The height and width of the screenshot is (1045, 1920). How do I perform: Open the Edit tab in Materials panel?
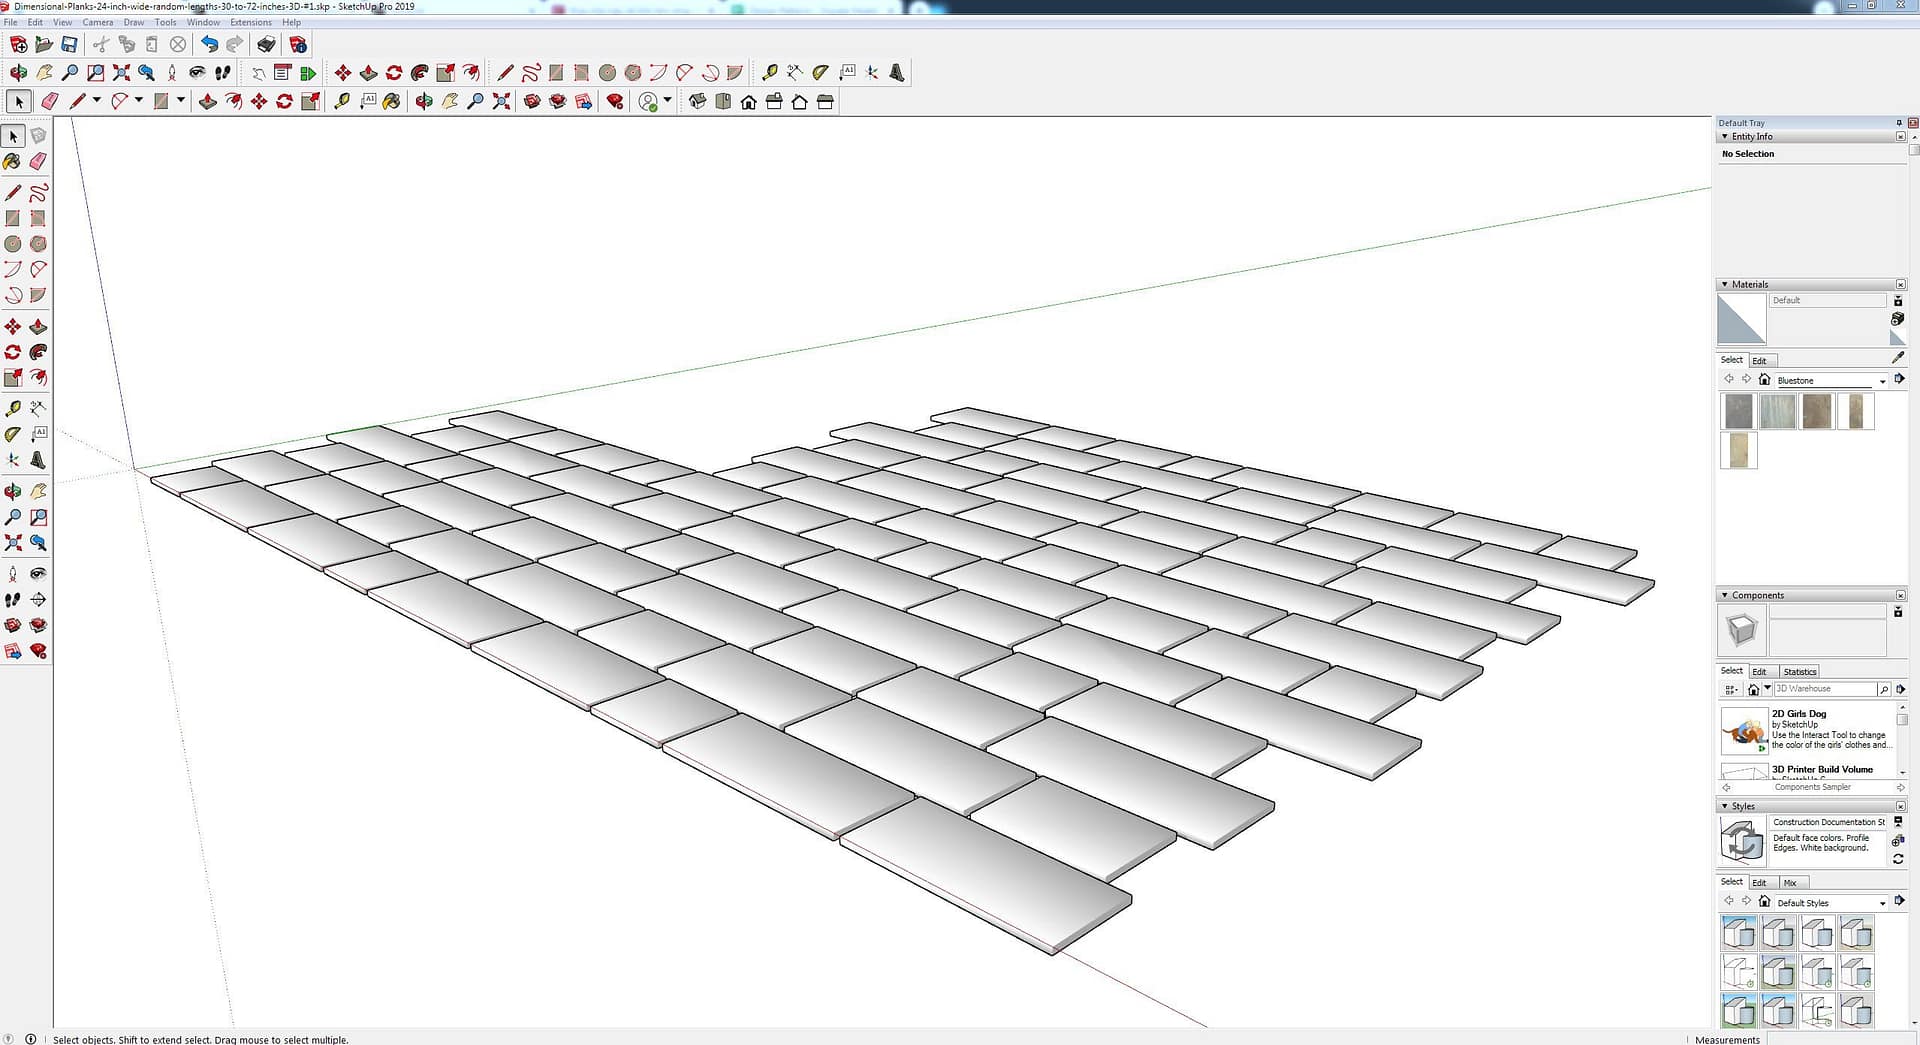(1759, 361)
